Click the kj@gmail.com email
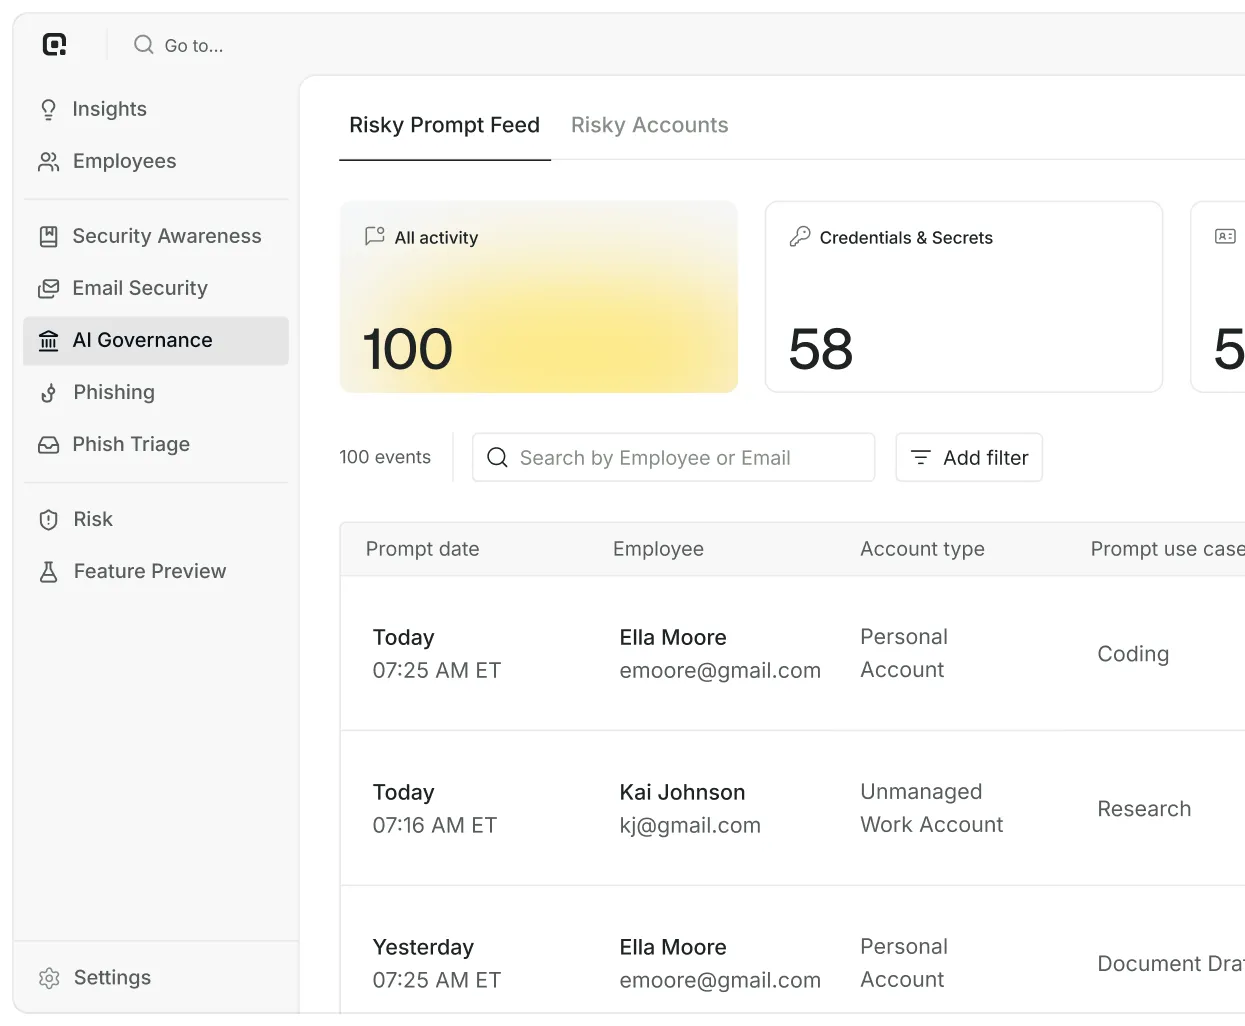 pos(690,825)
